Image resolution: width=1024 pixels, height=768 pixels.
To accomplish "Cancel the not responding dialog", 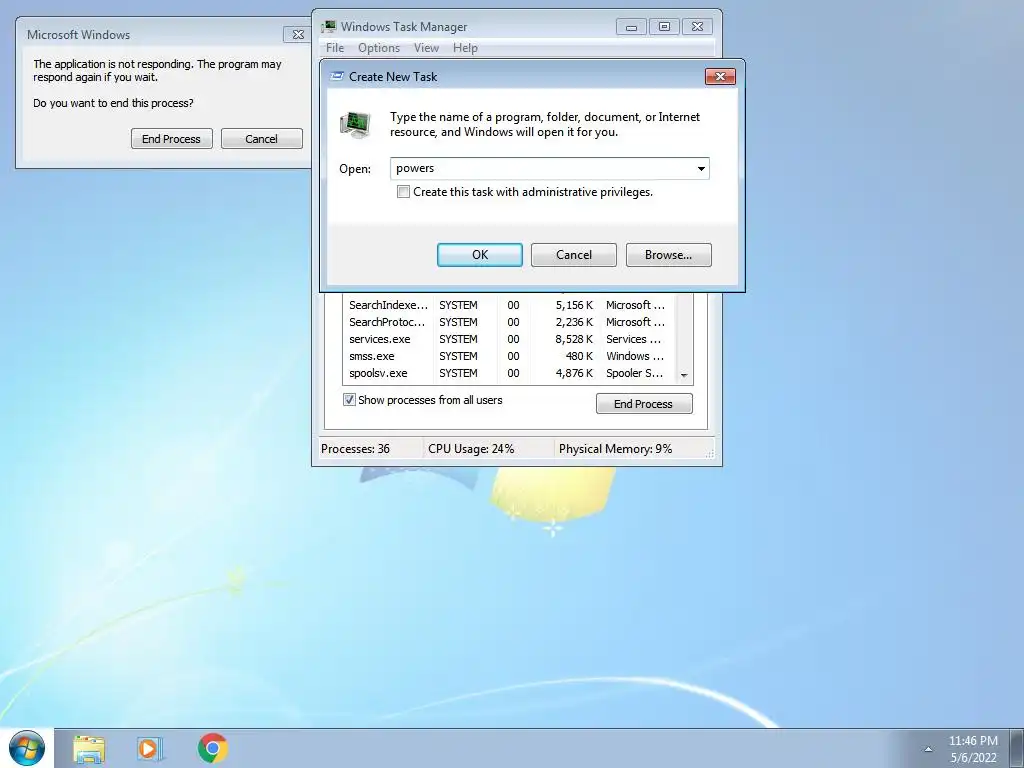I will tap(261, 138).
